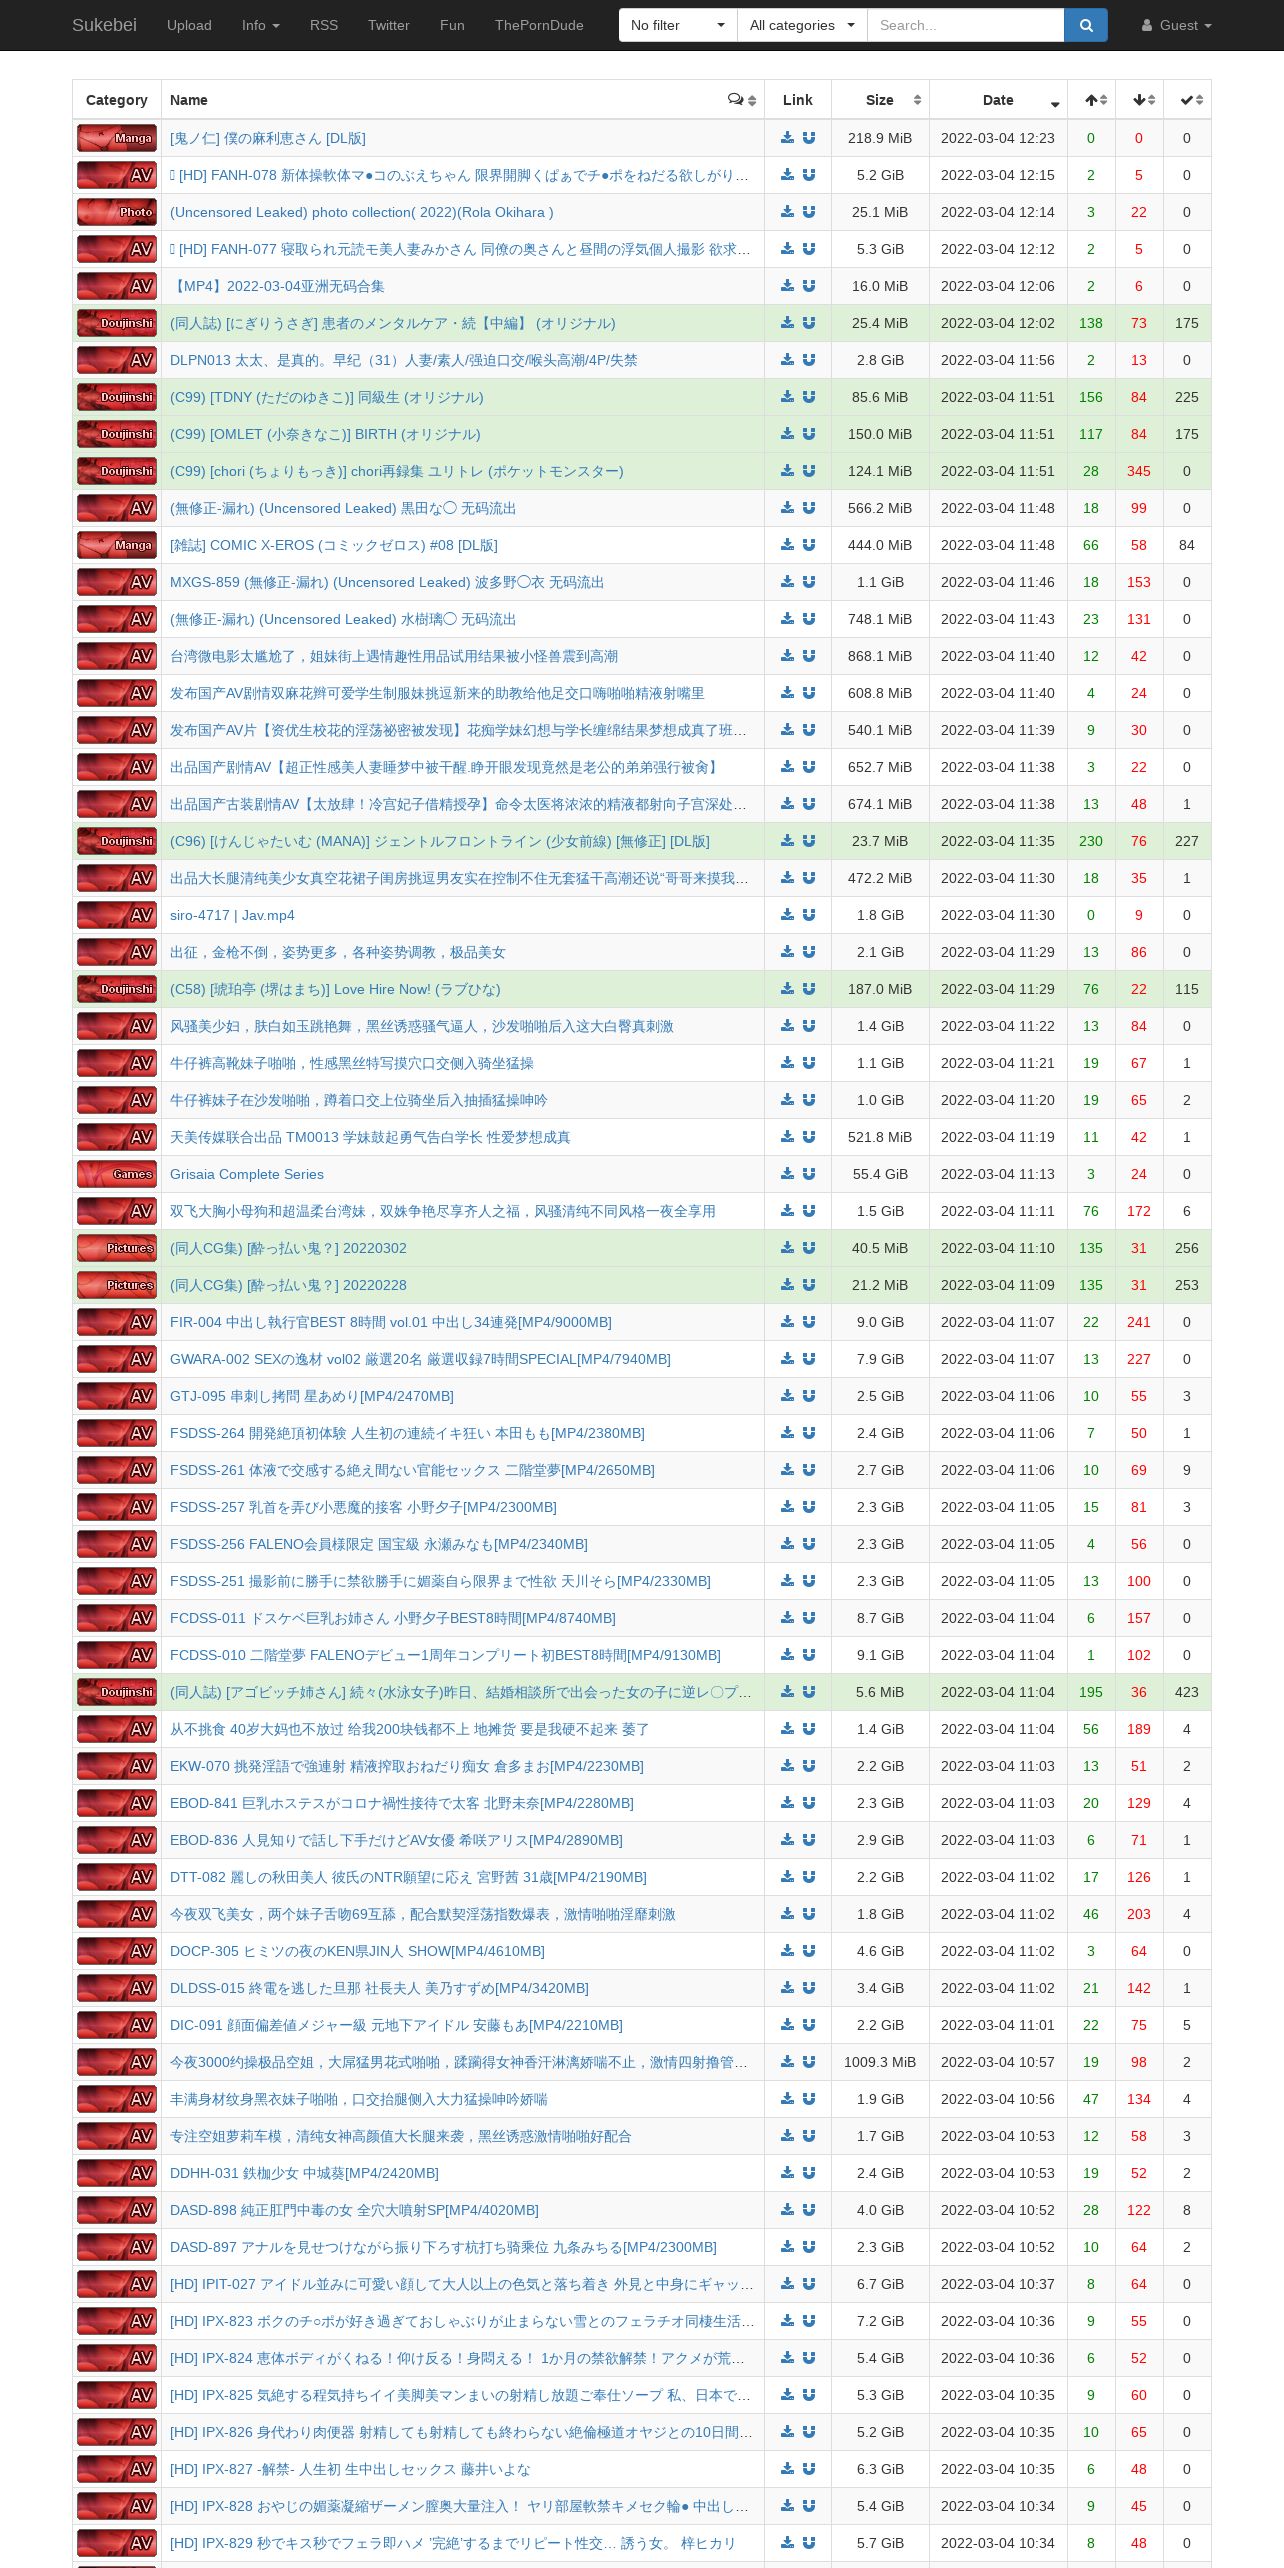This screenshot has width=1284, height=2568.
Task: Open the All categories dropdown
Action: [x=802, y=25]
